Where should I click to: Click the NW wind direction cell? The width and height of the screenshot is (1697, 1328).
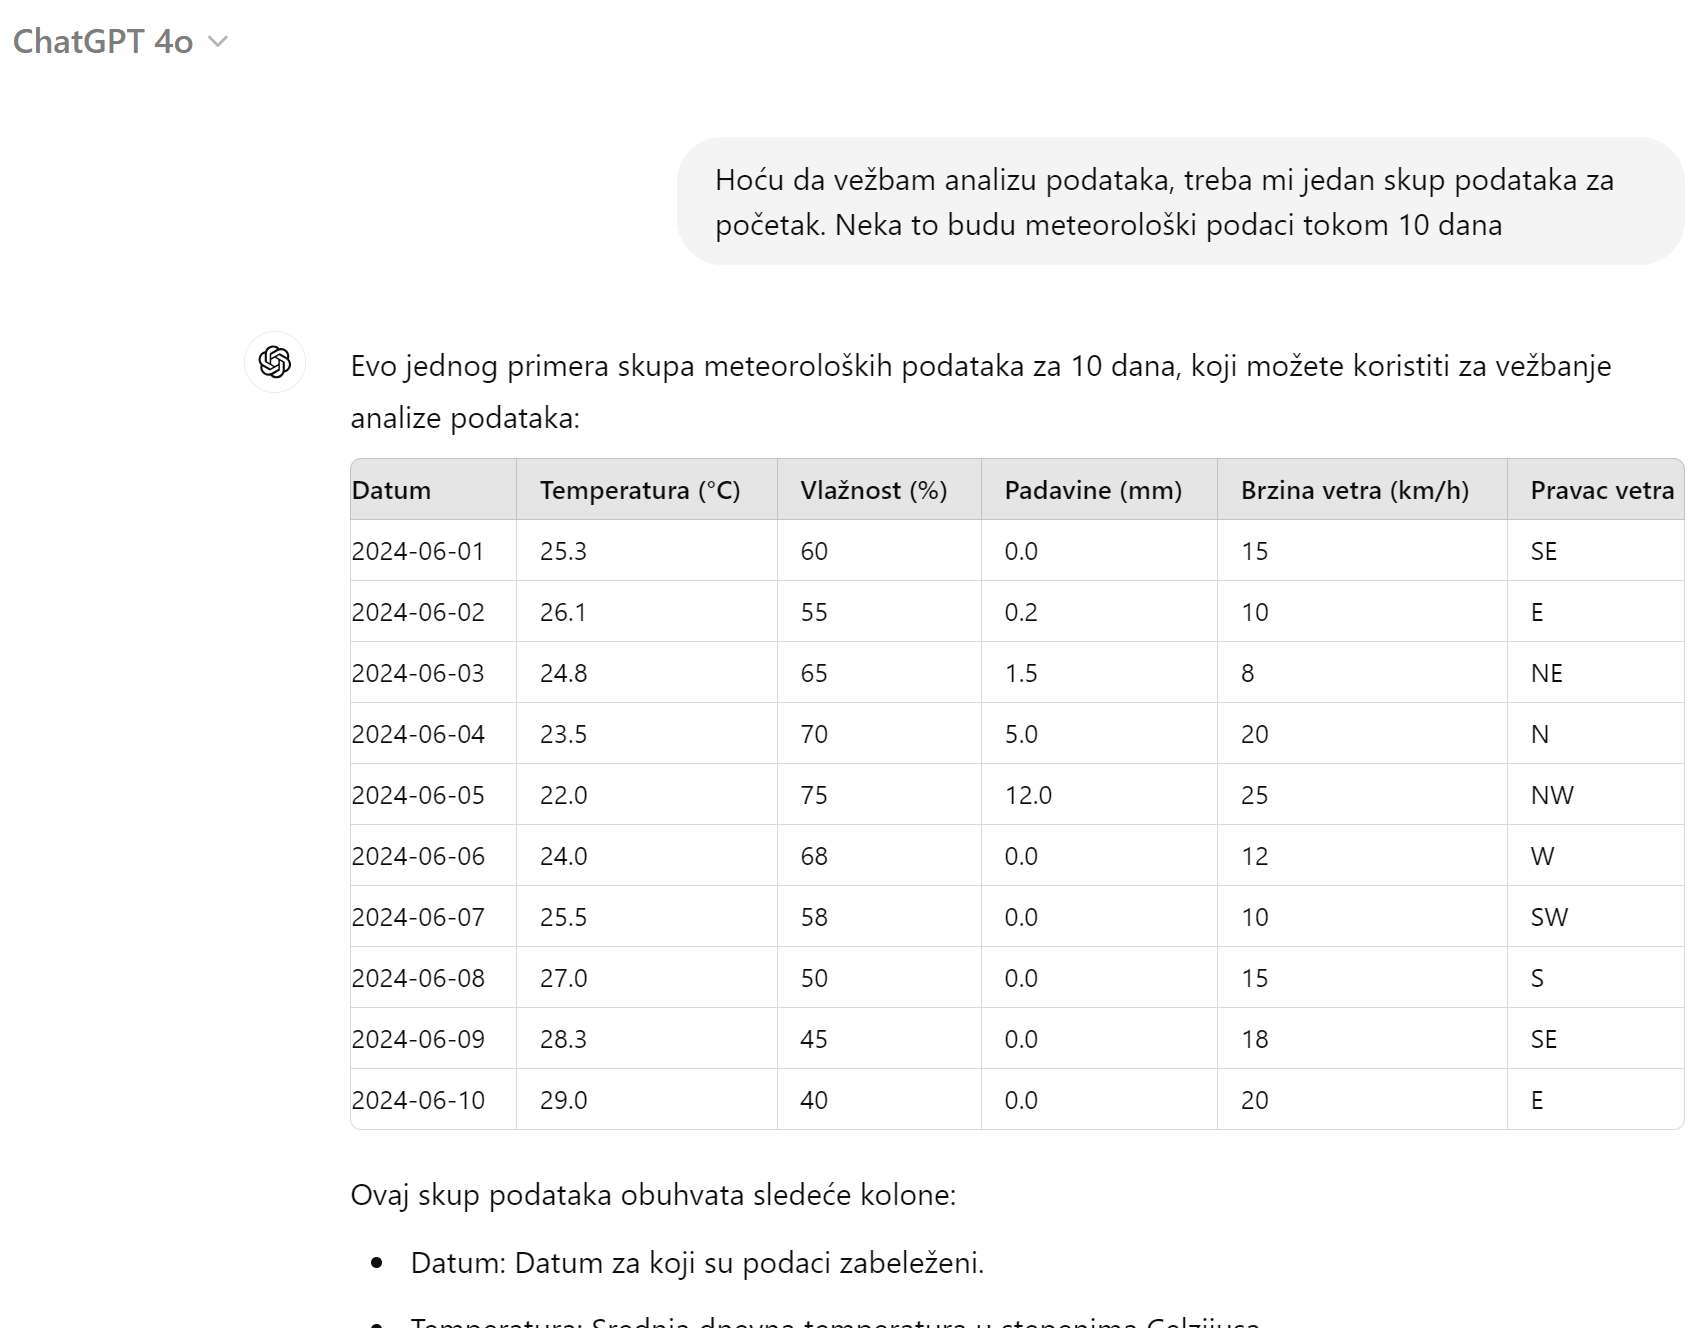pos(1596,795)
